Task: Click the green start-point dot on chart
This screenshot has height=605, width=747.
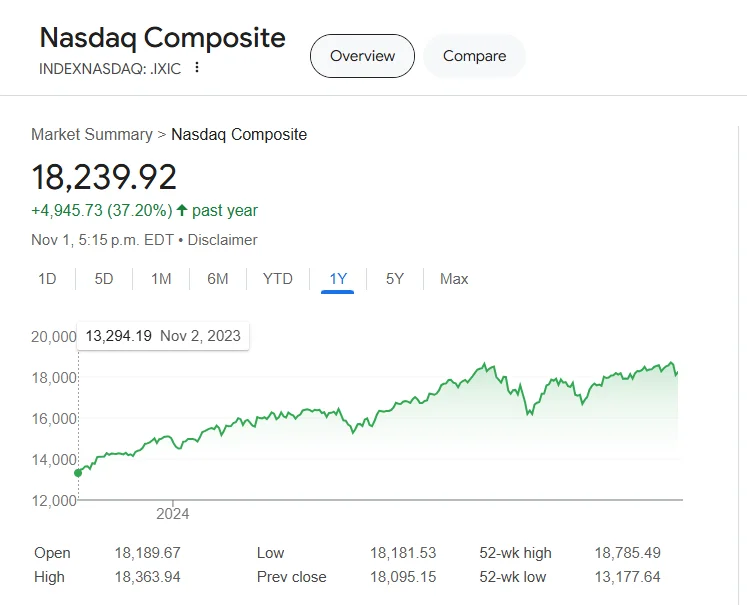Action: pyautogui.click(x=78, y=473)
